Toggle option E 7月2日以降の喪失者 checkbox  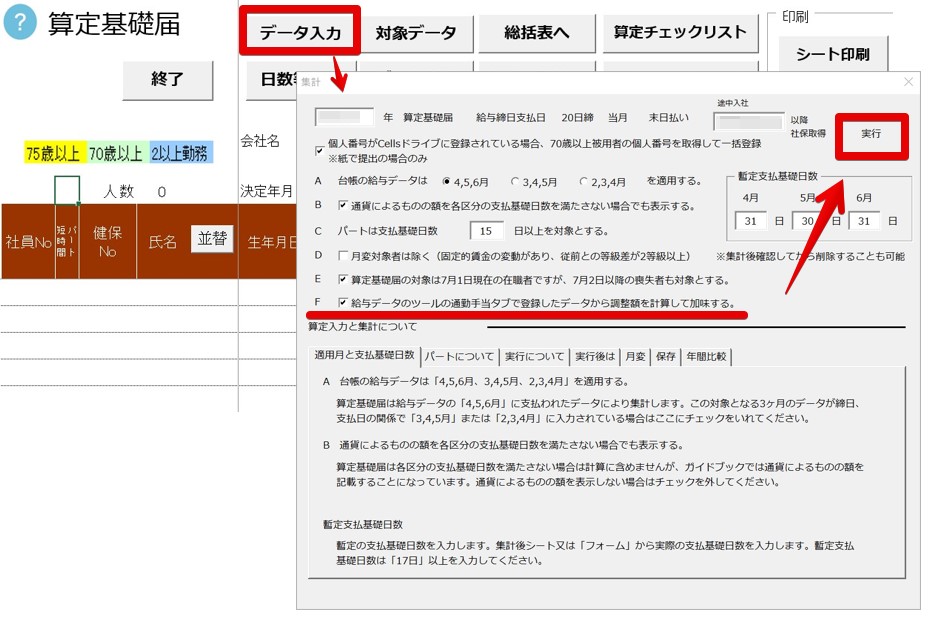(343, 279)
